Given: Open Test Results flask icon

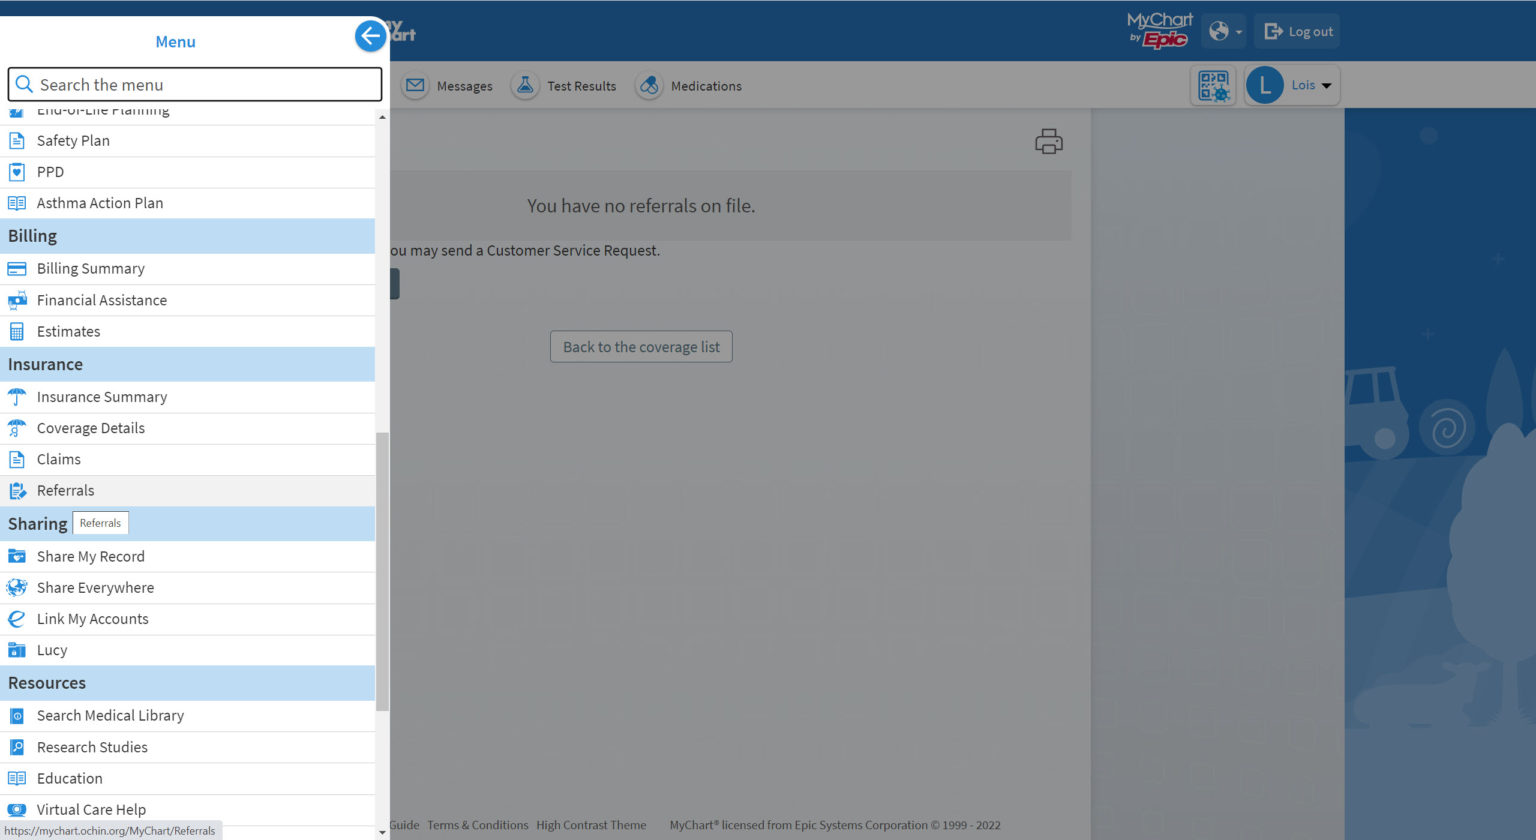Looking at the screenshot, I should coord(525,86).
